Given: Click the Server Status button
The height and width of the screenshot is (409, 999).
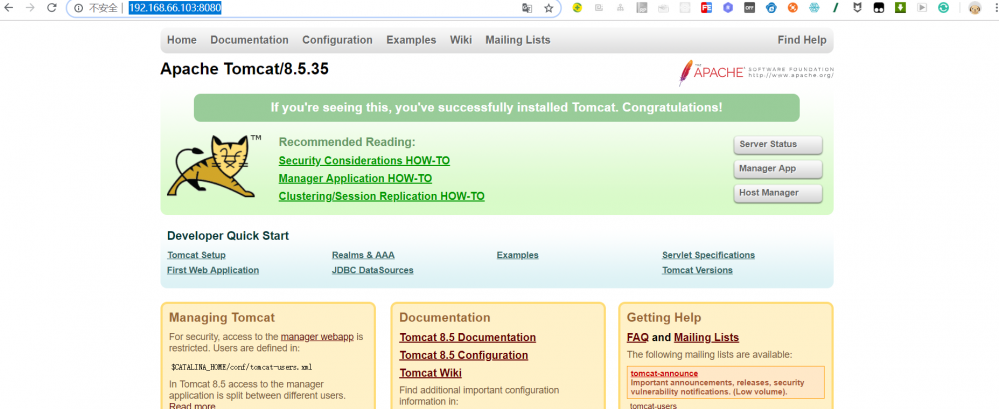Looking at the screenshot, I should pos(777,144).
